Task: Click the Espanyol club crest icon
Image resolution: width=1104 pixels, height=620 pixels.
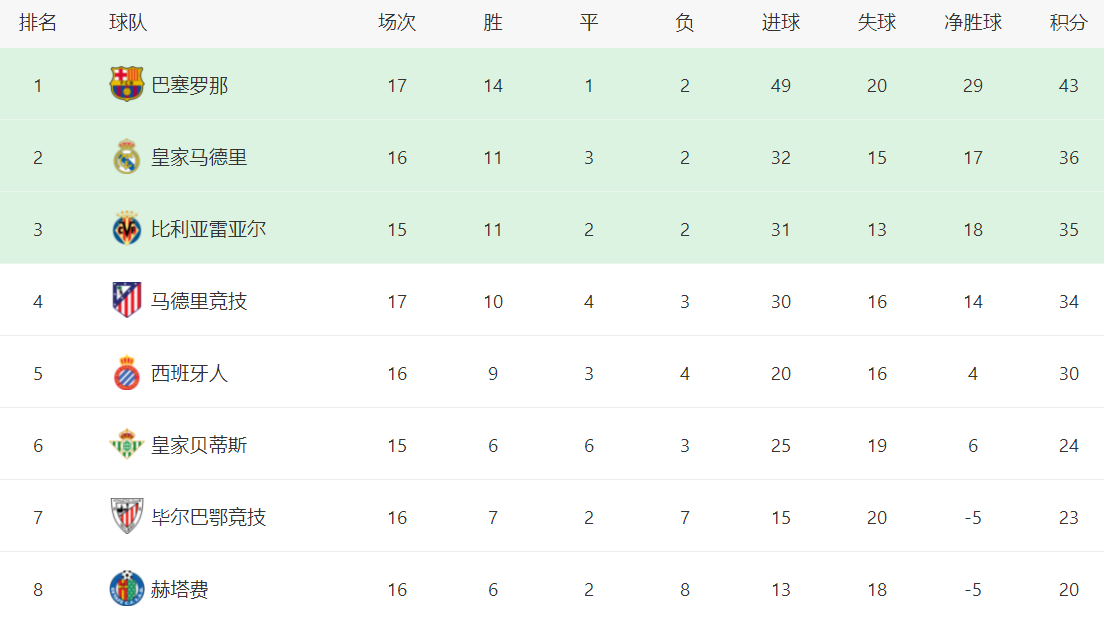Action: point(127,373)
